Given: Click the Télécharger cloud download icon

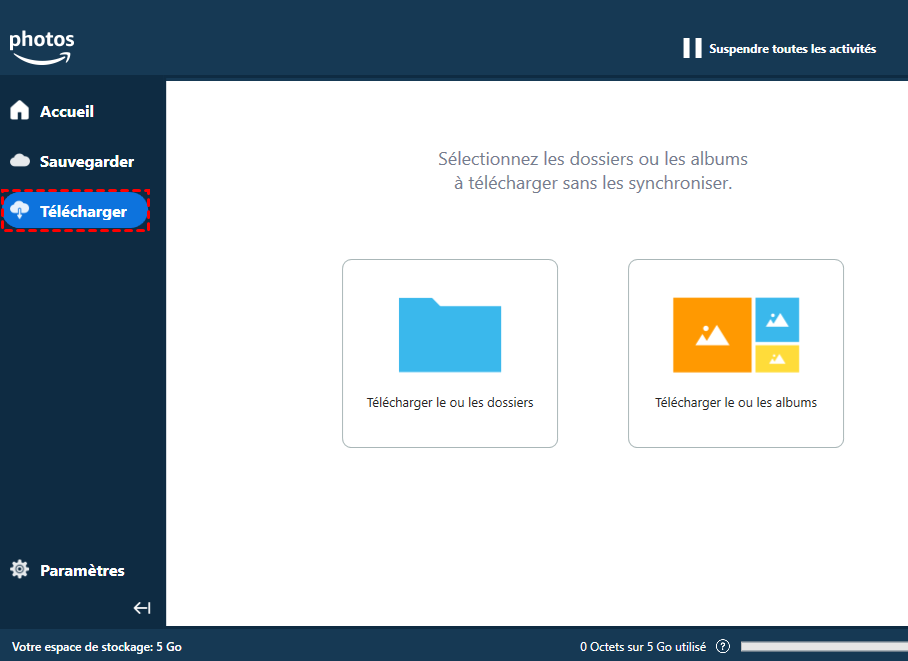Looking at the screenshot, I should (20, 210).
